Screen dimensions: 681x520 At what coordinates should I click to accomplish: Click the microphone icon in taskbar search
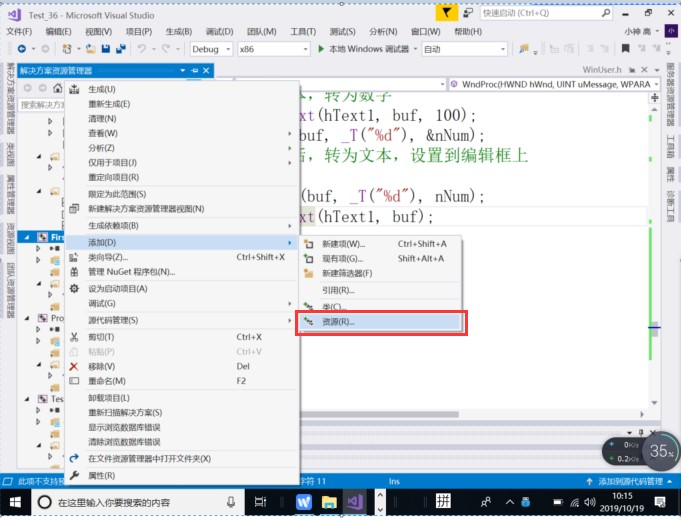tap(231, 502)
